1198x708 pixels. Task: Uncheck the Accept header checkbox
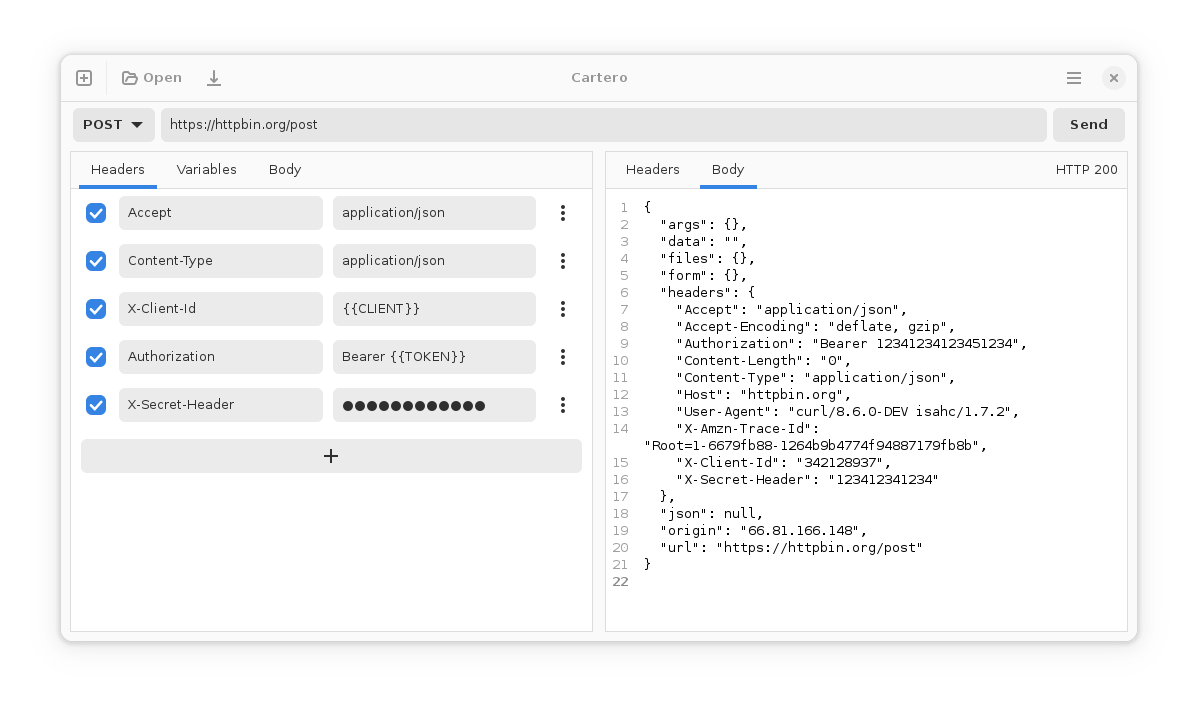96,213
